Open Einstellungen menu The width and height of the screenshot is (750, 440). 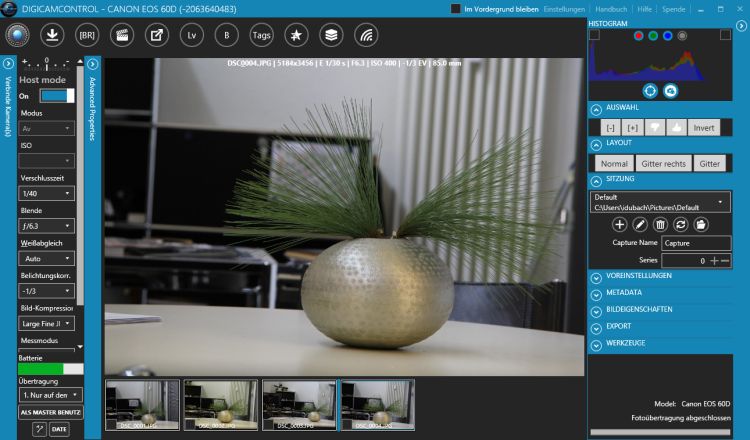pos(565,8)
